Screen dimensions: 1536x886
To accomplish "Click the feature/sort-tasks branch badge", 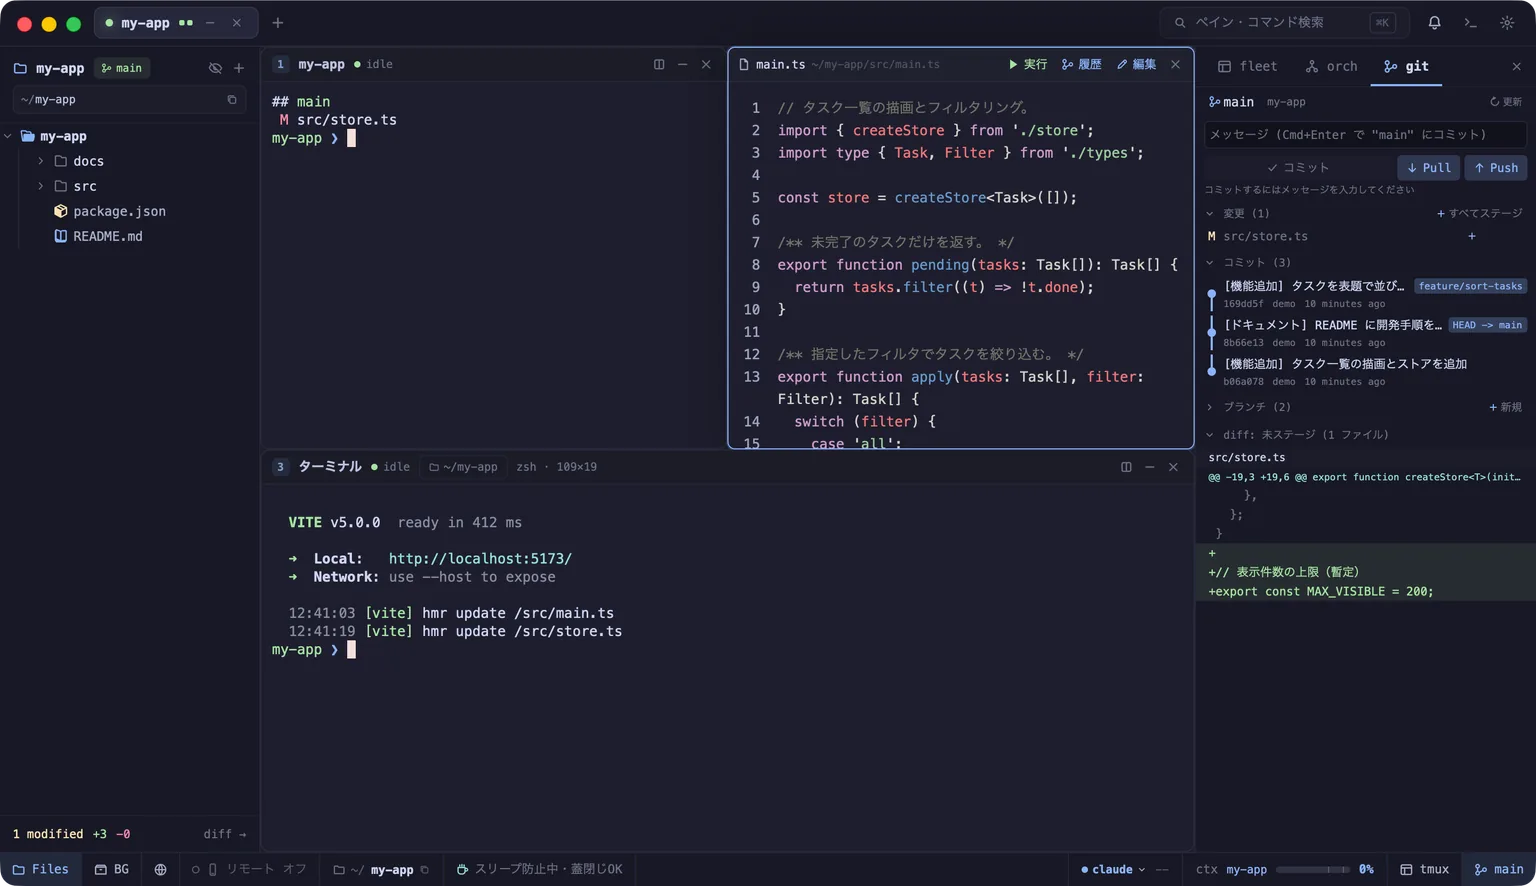I will (1470, 286).
